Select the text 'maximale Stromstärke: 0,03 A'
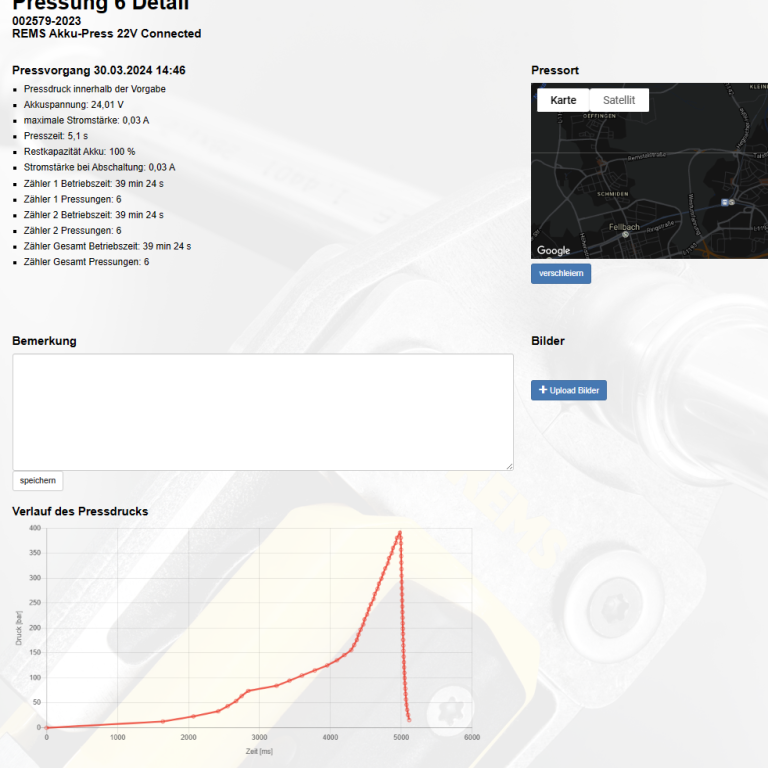This screenshot has width=768, height=768. [x=86, y=120]
